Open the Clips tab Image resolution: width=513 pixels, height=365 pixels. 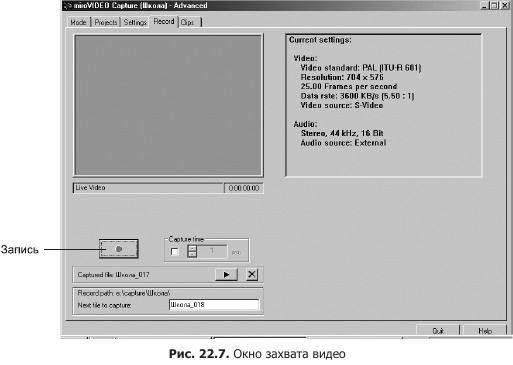[190, 22]
